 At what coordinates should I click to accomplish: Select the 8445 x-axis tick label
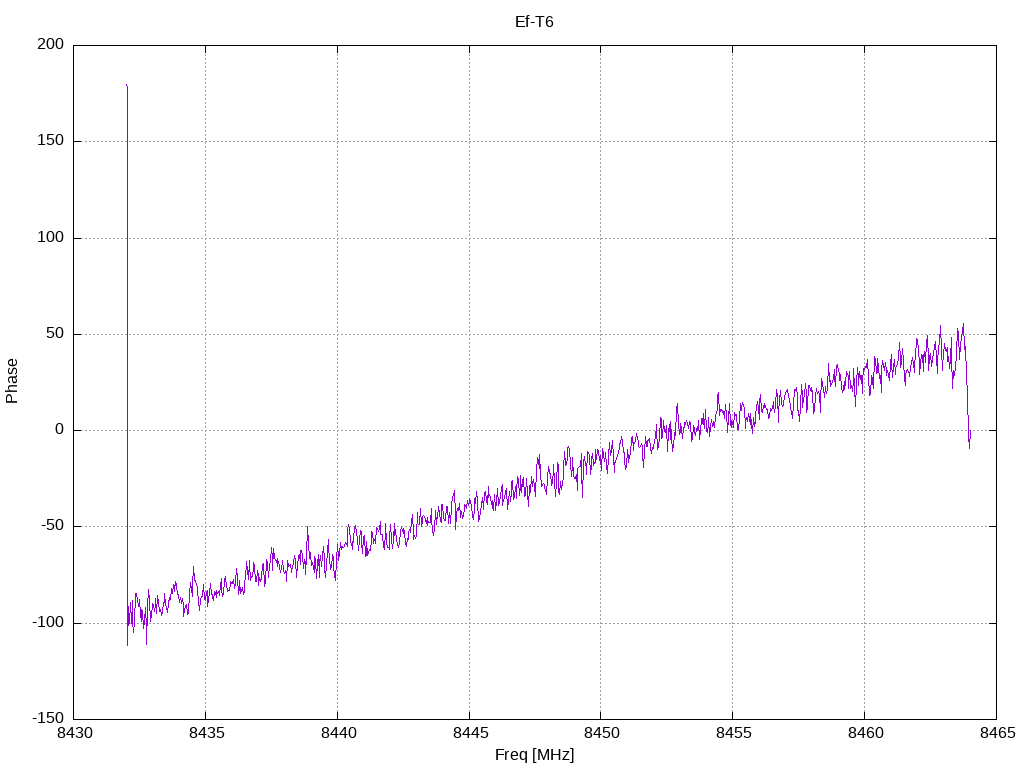click(469, 735)
